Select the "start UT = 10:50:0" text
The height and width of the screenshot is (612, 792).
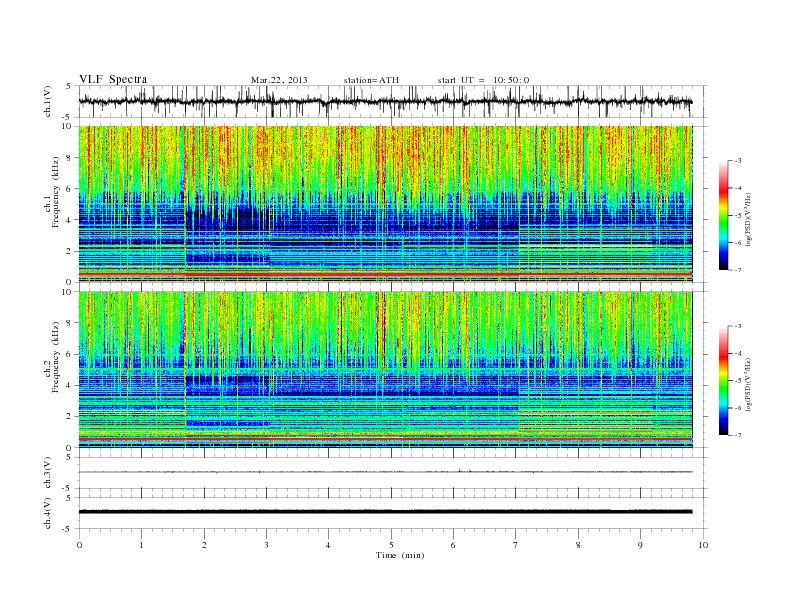coord(483,80)
